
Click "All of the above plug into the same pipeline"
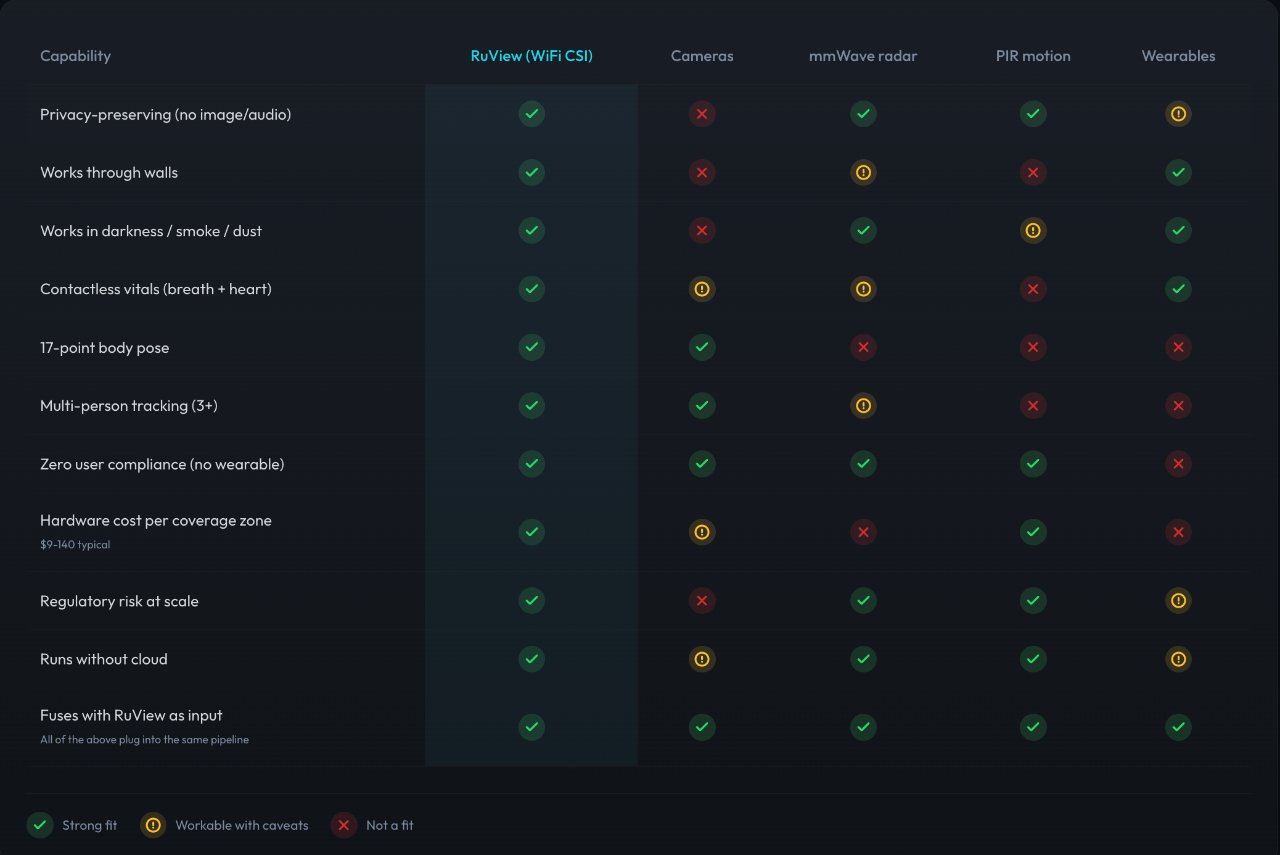coord(144,740)
